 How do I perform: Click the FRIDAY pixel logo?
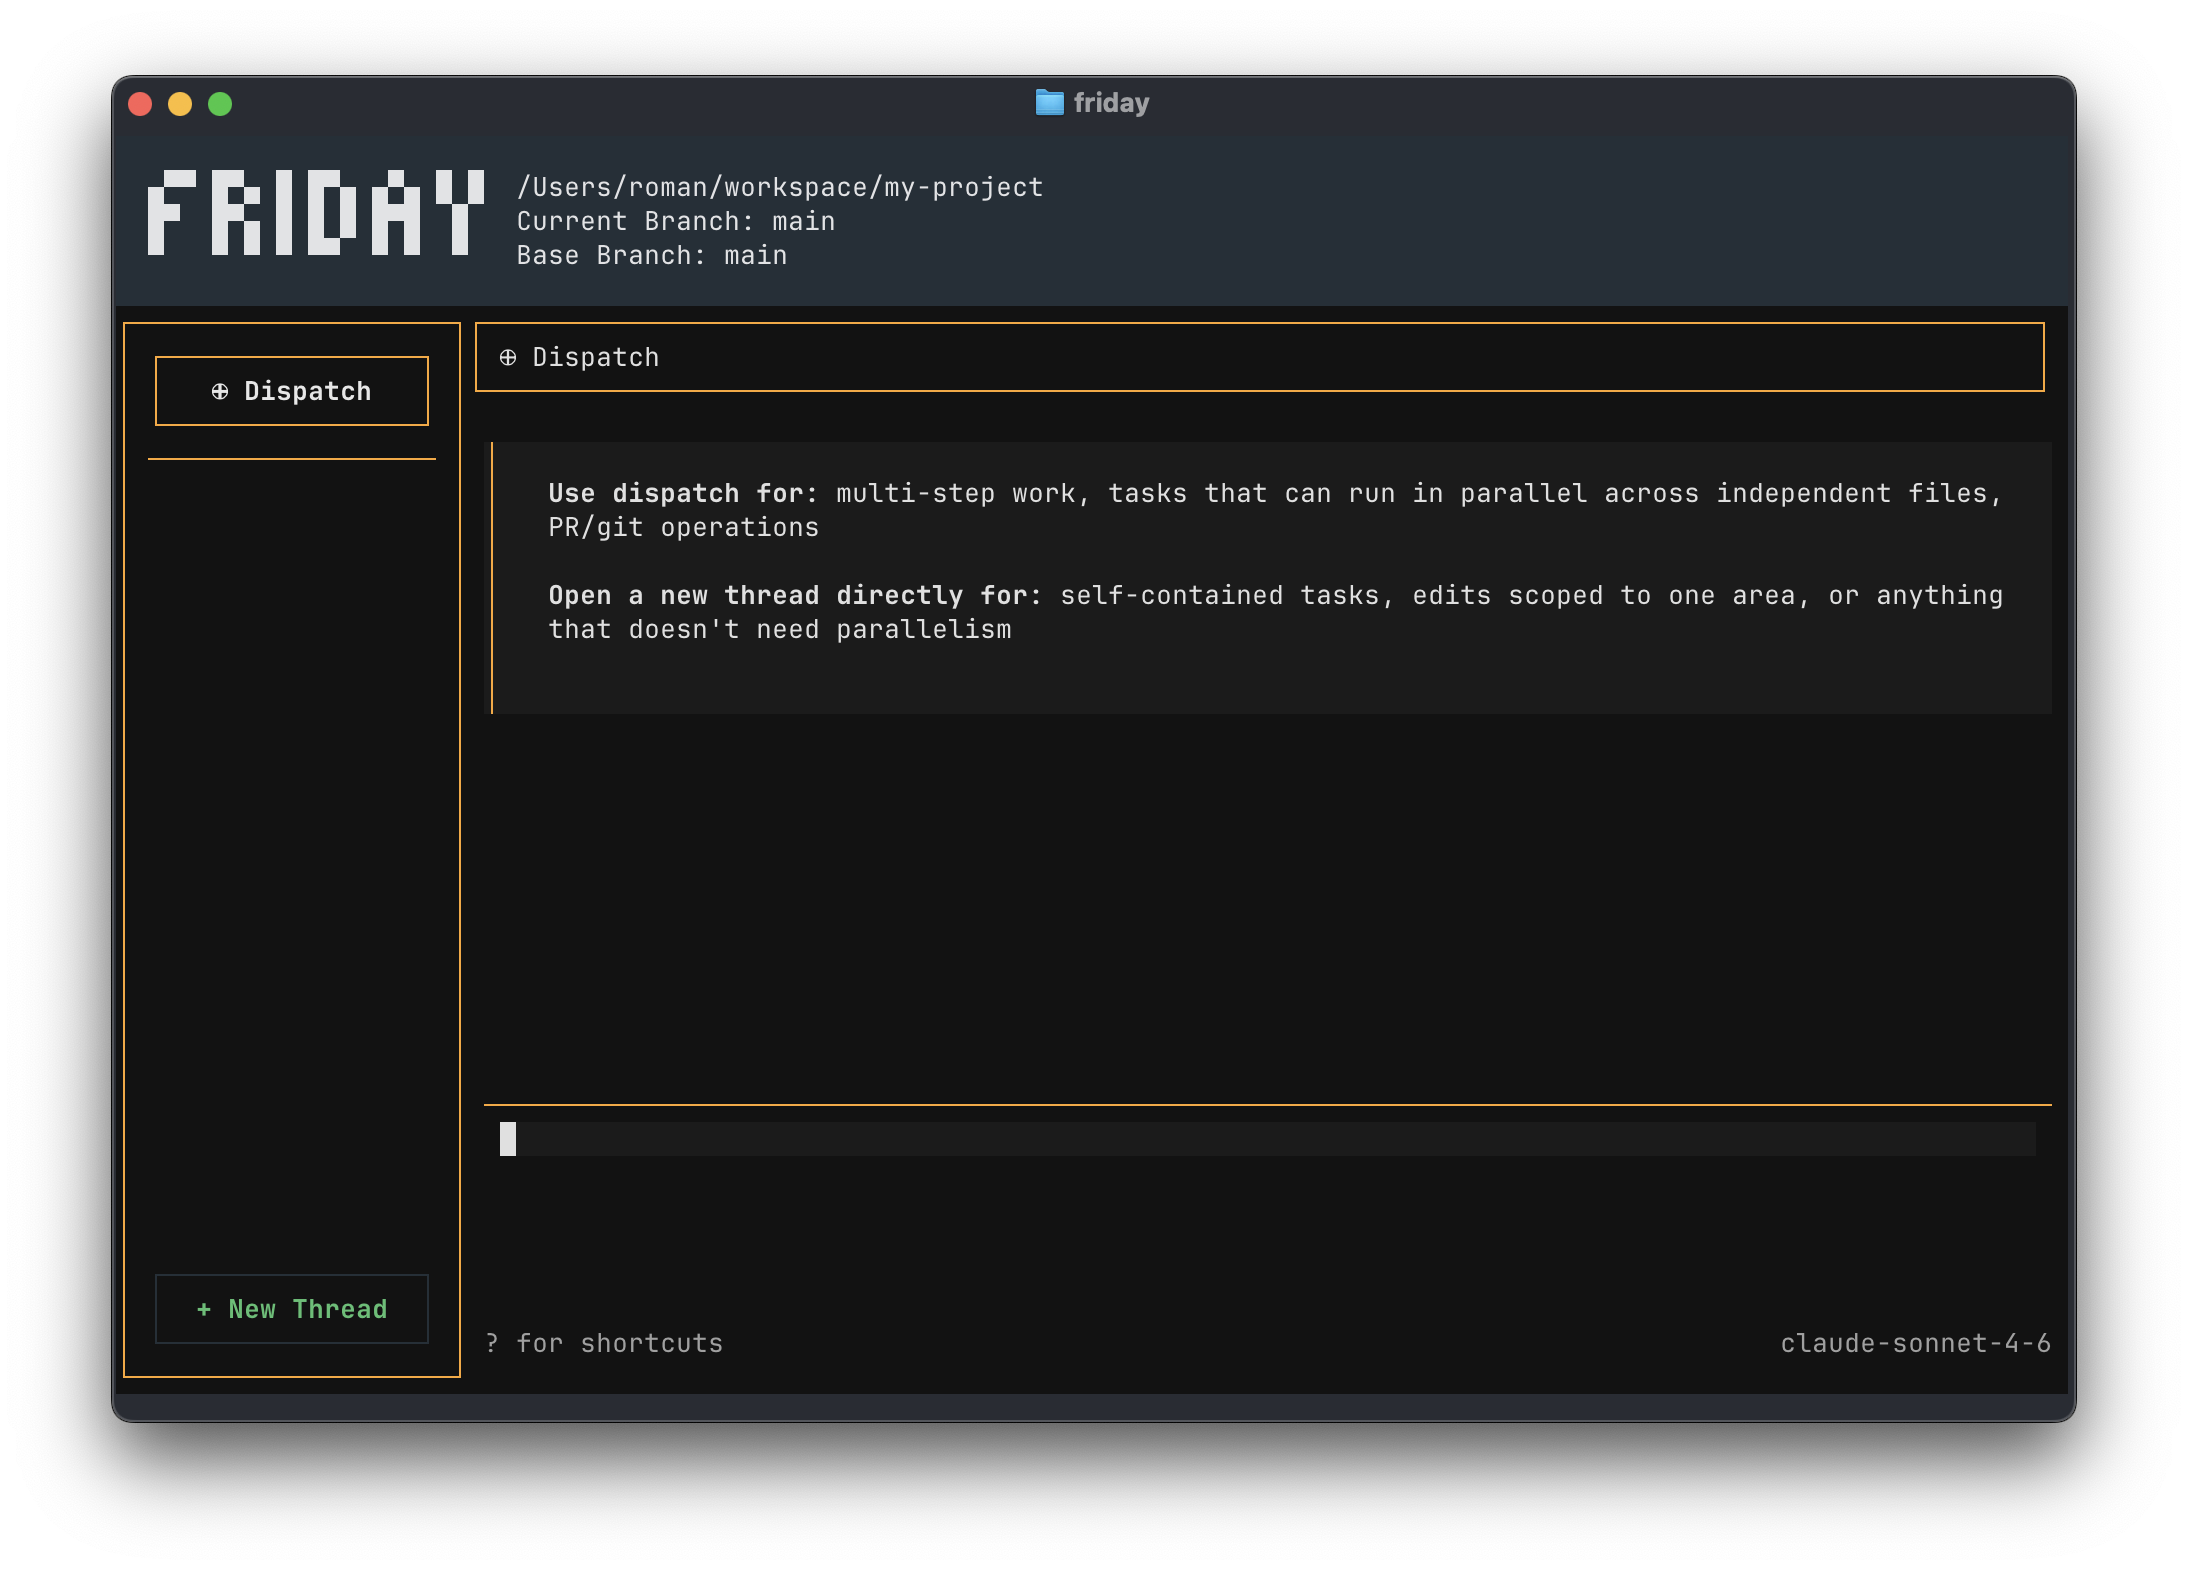click(316, 212)
